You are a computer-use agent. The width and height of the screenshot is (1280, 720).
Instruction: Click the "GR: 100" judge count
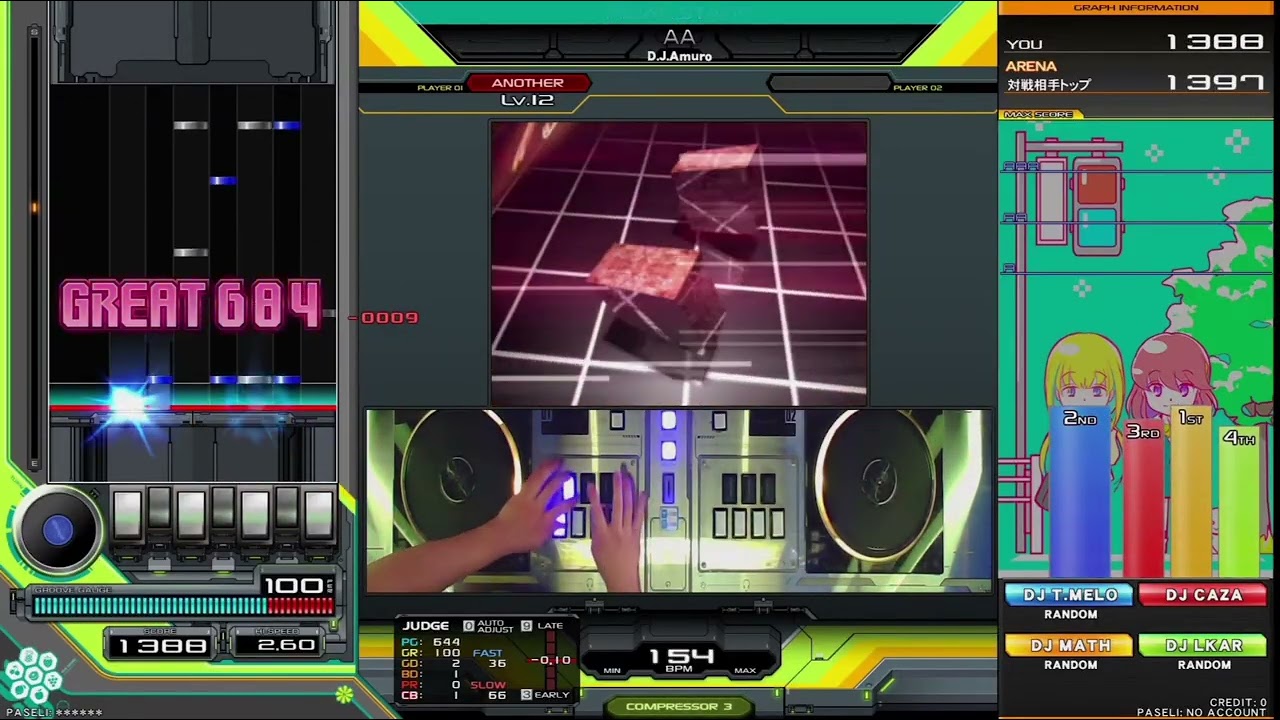pyautogui.click(x=431, y=653)
